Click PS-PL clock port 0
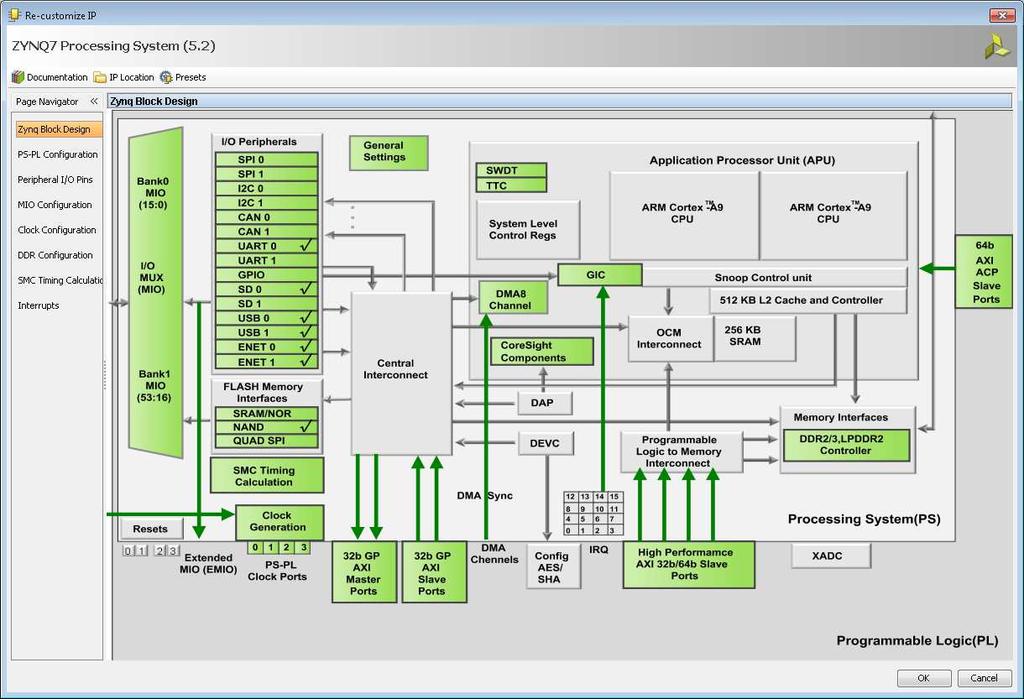 (255, 547)
